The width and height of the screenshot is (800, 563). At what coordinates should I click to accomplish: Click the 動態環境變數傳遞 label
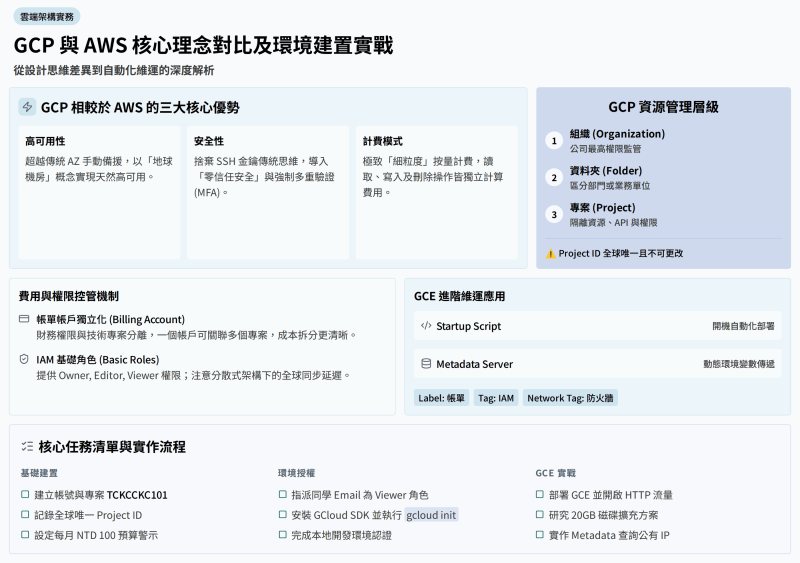click(x=739, y=364)
